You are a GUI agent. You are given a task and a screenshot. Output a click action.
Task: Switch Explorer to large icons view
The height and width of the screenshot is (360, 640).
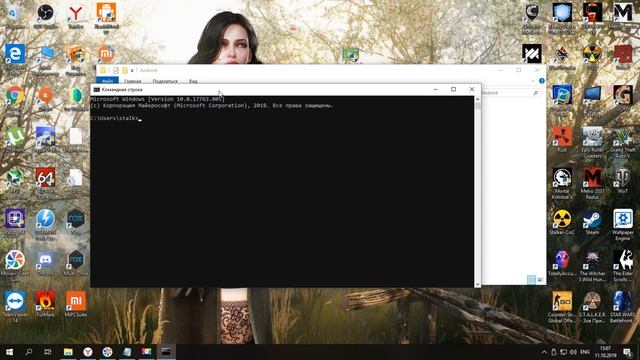pyautogui.click(x=540, y=280)
